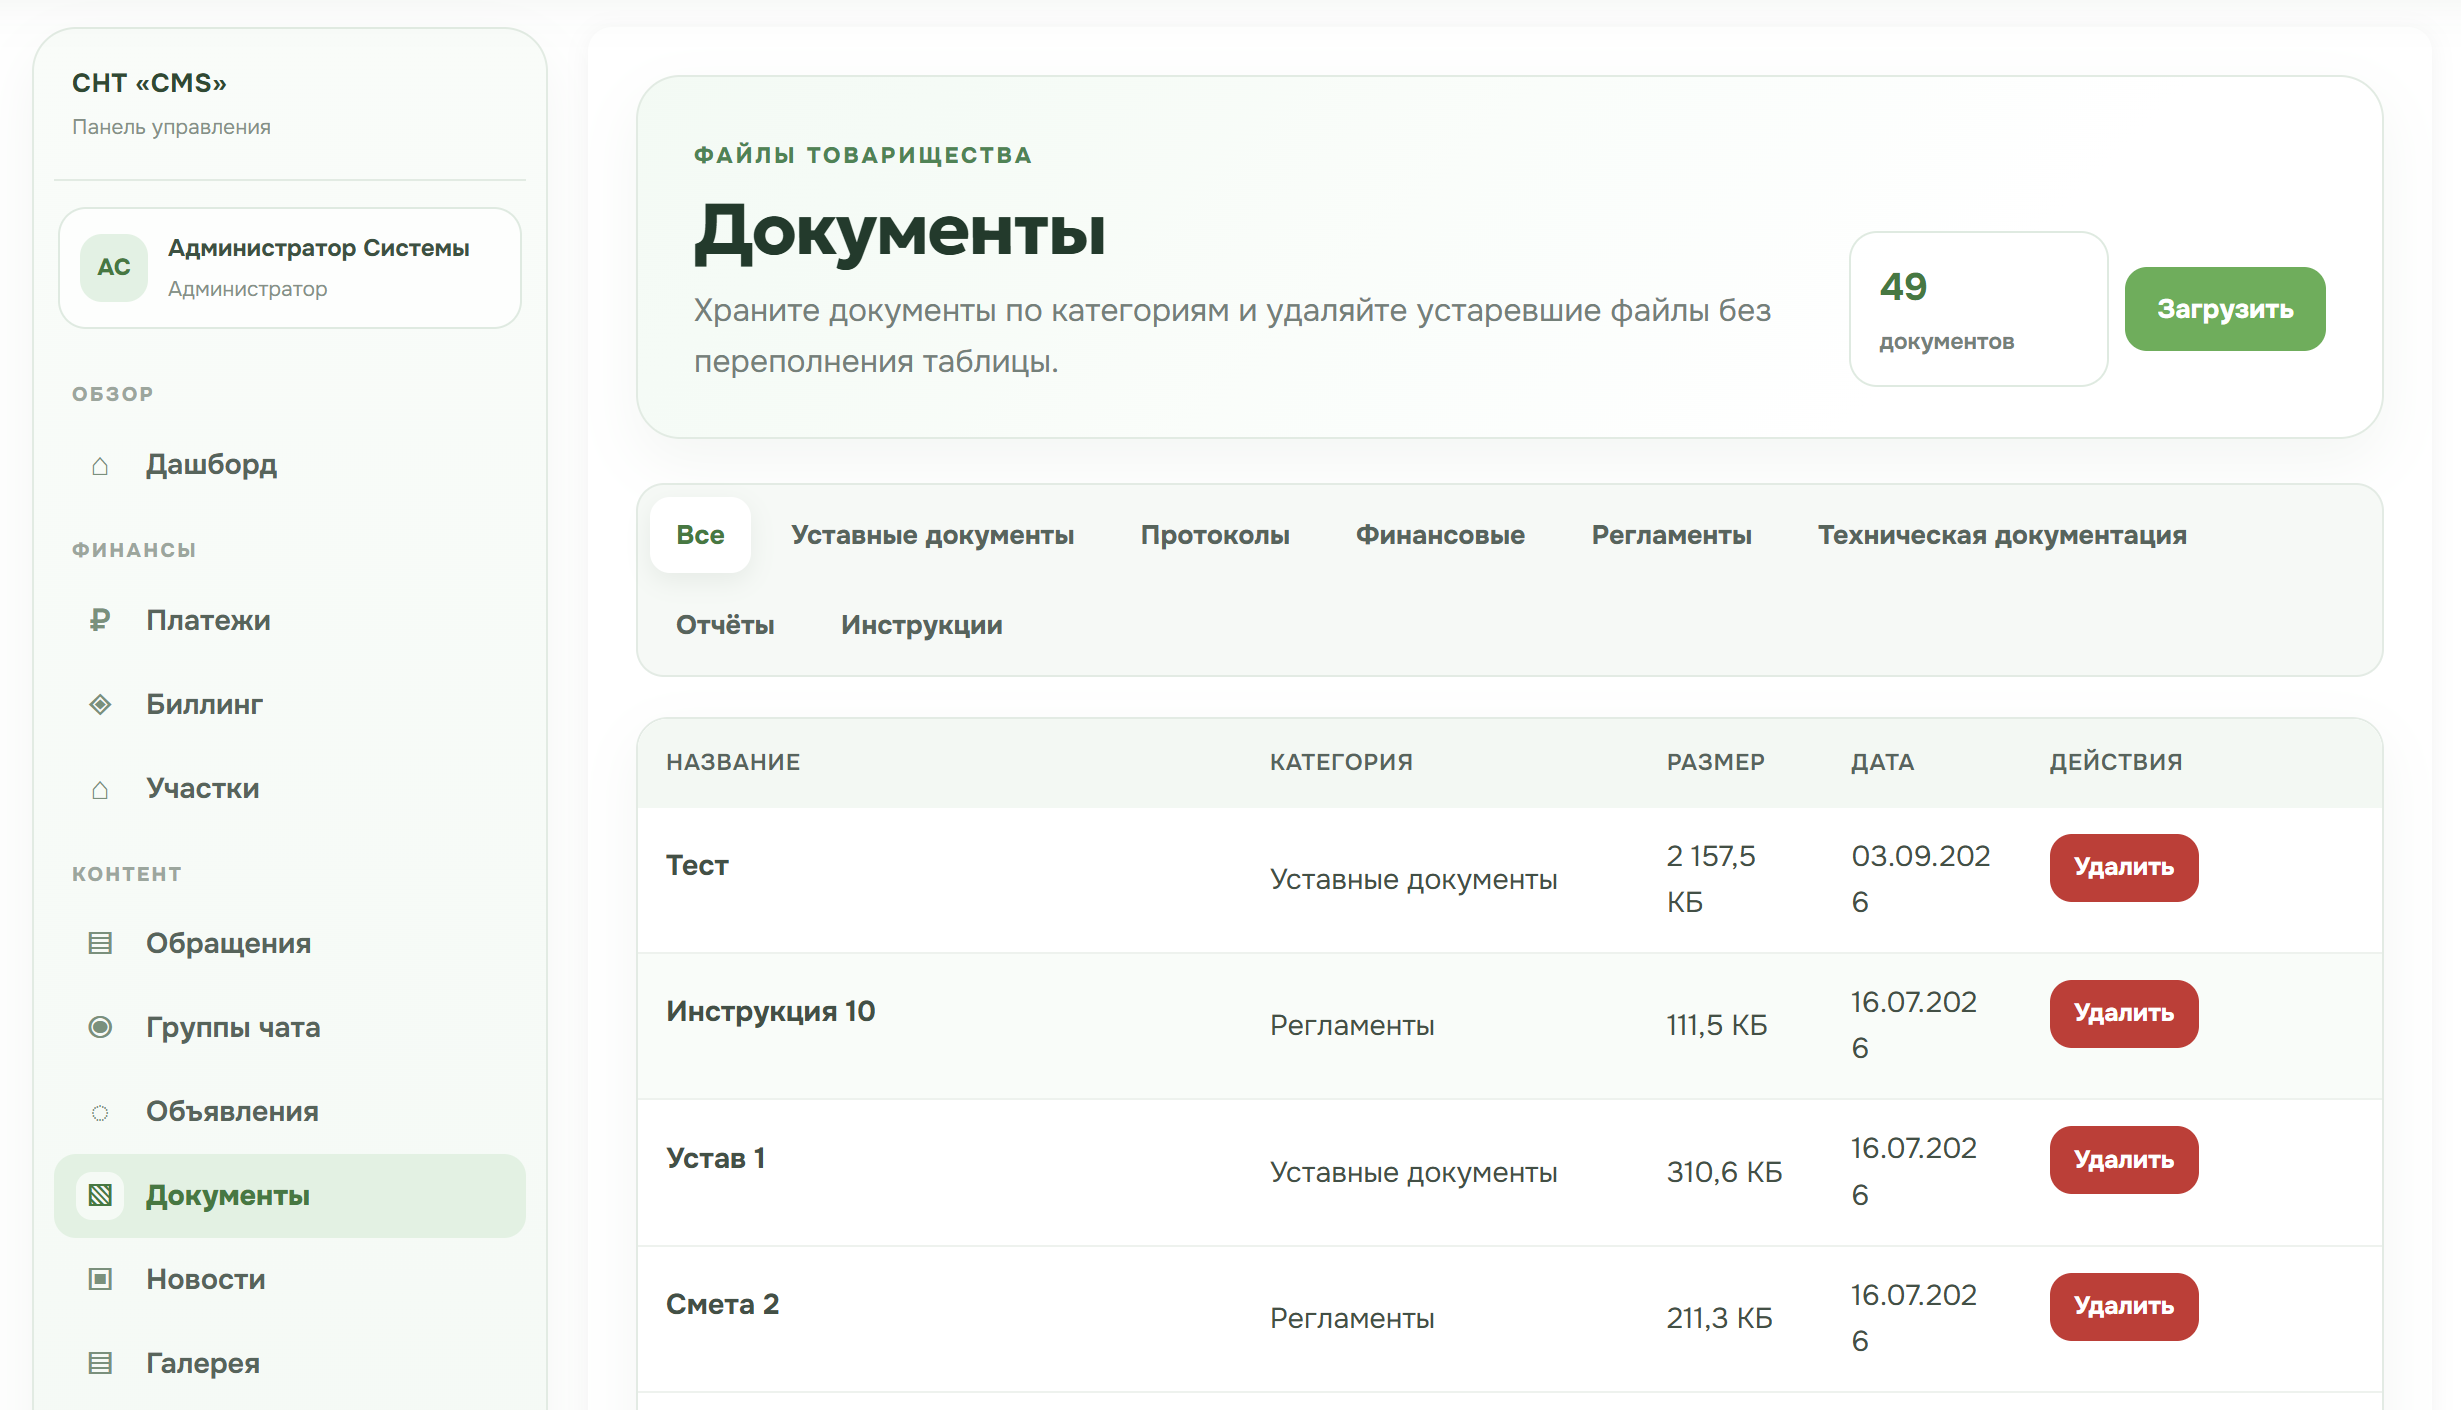Click the date 03.09.2026
This screenshot has height=1410, width=2461.
[x=1921, y=879]
